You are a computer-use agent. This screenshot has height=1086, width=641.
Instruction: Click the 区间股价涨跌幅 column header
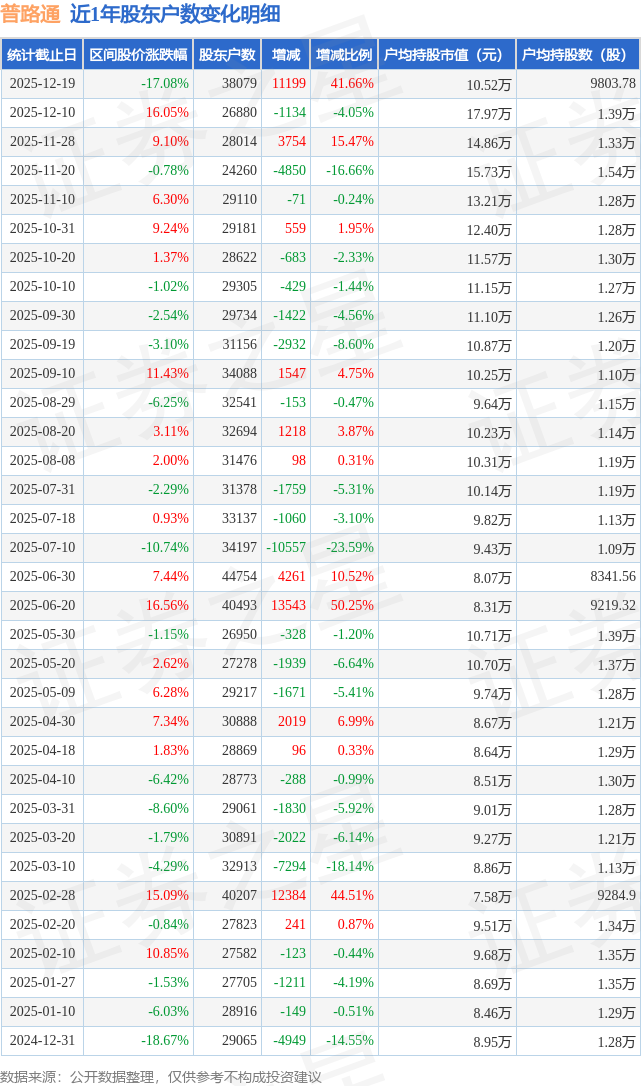tap(137, 55)
